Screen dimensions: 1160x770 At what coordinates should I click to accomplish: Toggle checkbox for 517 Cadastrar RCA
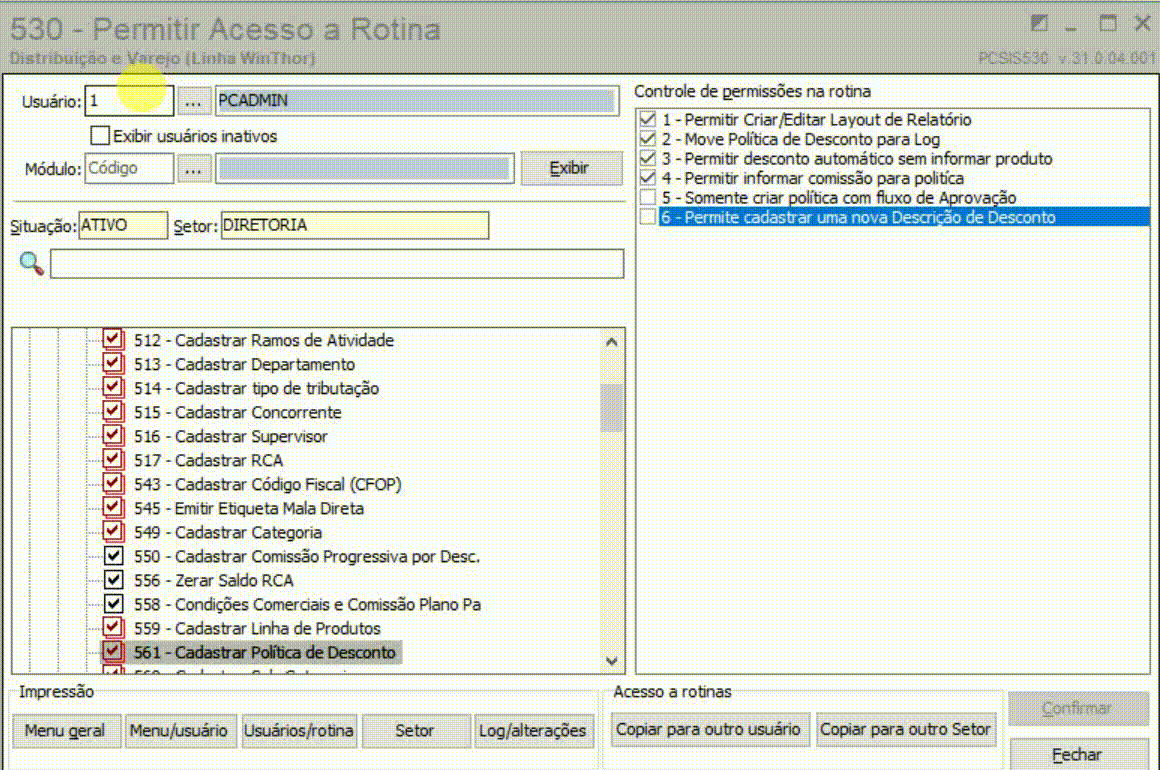click(112, 459)
